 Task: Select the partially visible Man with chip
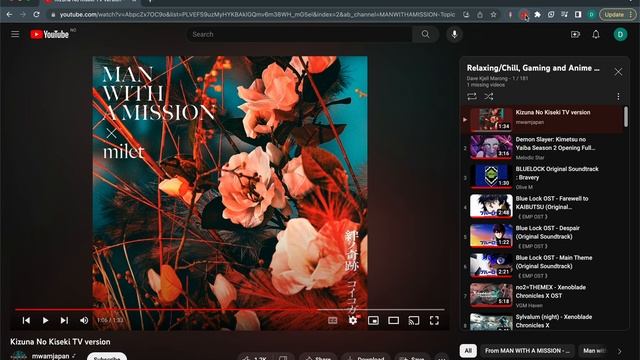point(594,351)
